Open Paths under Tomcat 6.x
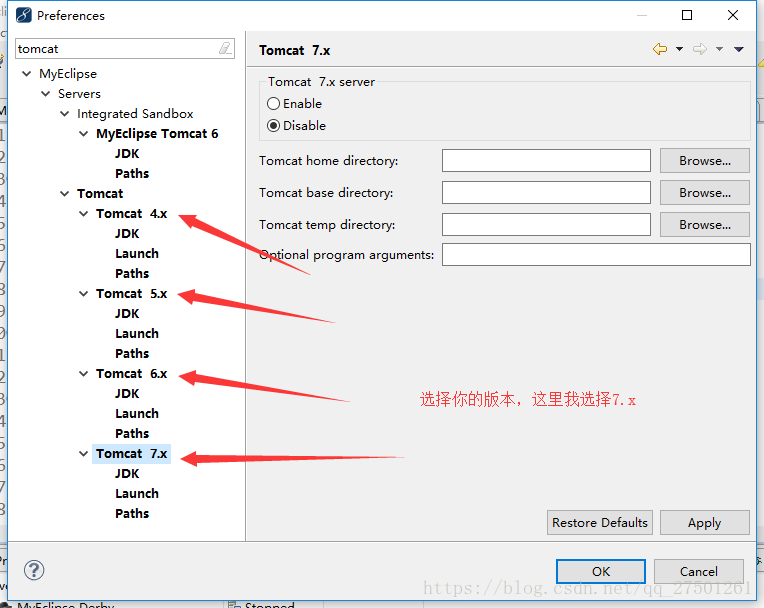The height and width of the screenshot is (608, 764). coord(132,433)
